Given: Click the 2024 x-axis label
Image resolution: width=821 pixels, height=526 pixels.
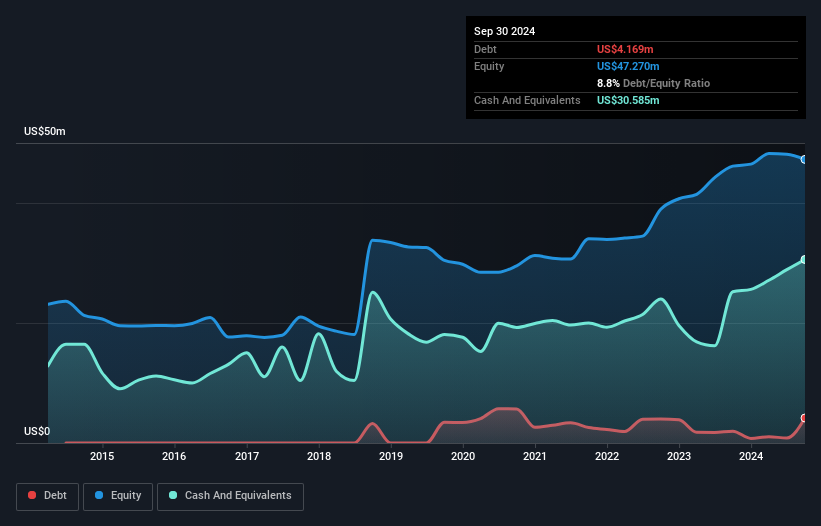Looking at the screenshot, I should [x=751, y=456].
